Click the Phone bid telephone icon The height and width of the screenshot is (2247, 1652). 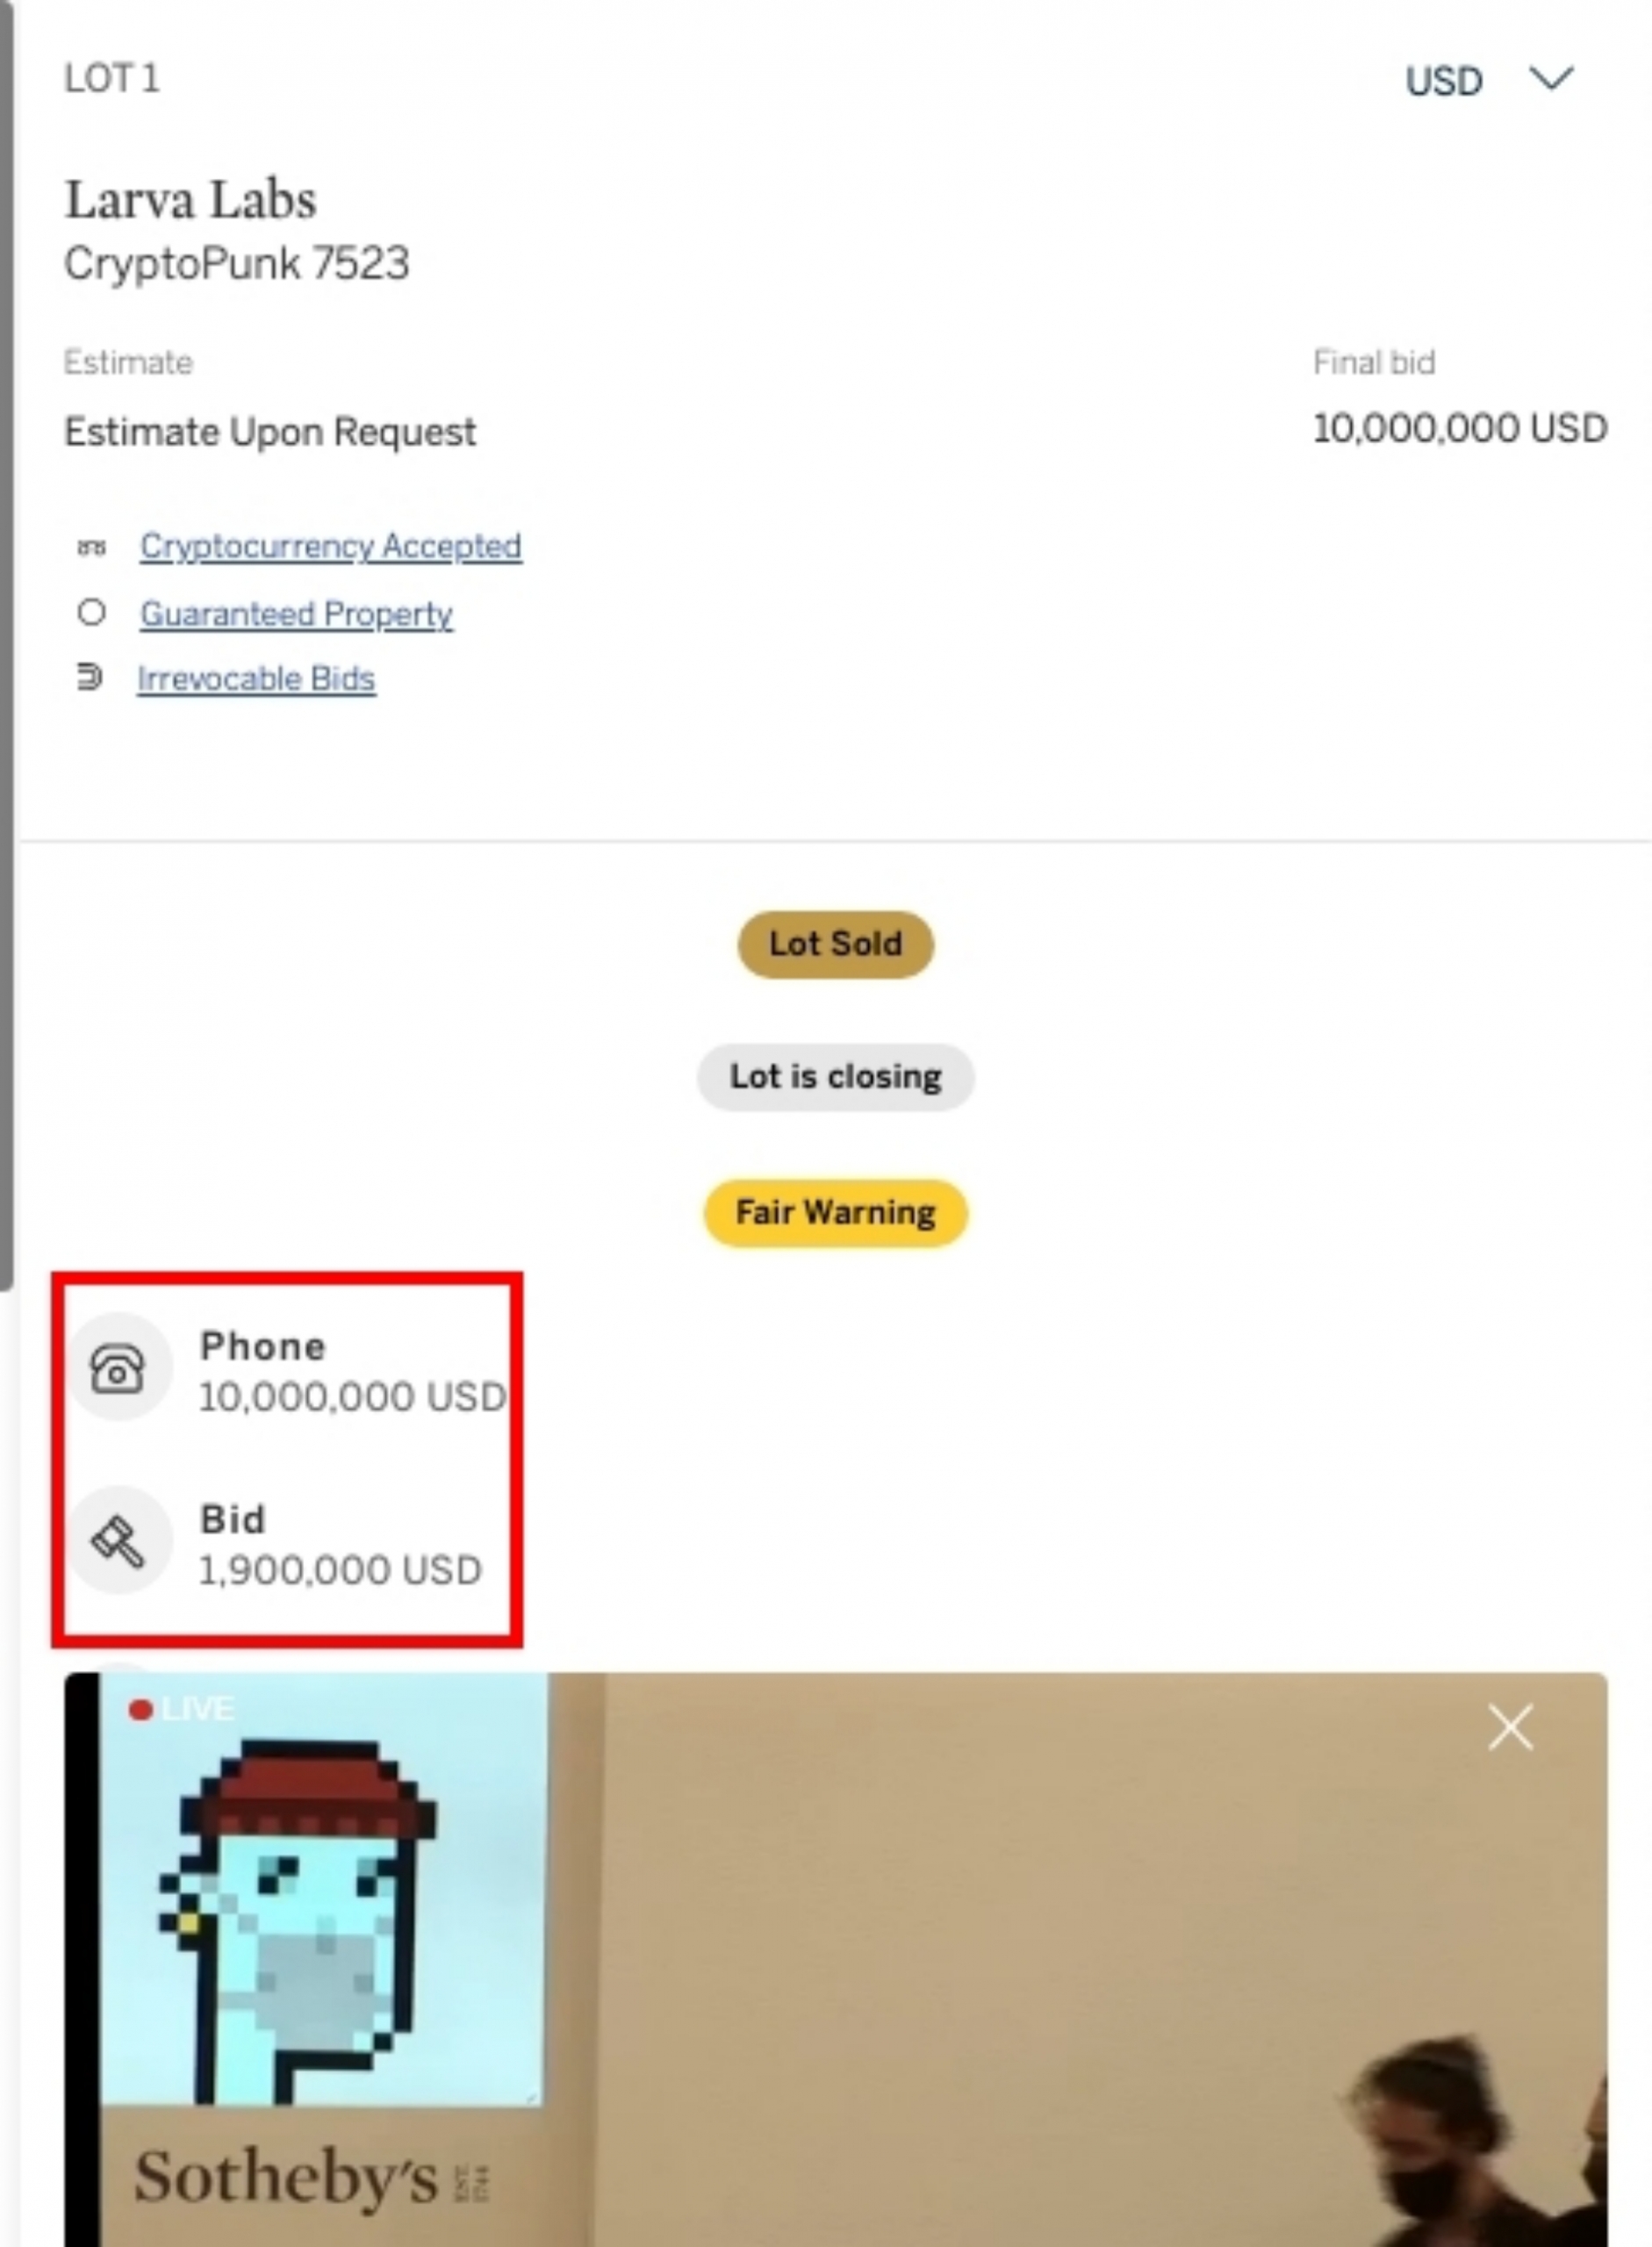(118, 1367)
